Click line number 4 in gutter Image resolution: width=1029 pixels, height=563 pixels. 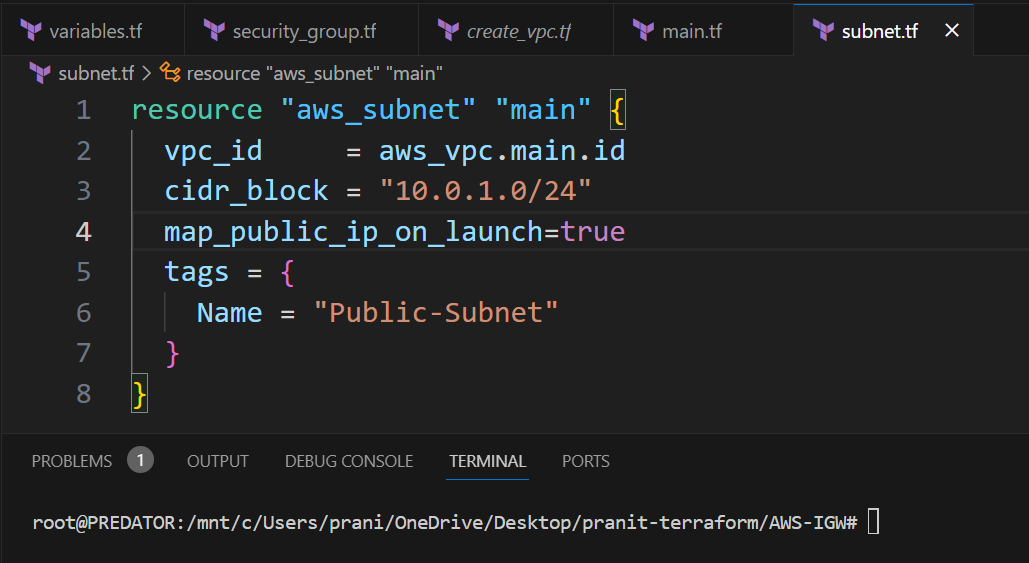[82, 232]
